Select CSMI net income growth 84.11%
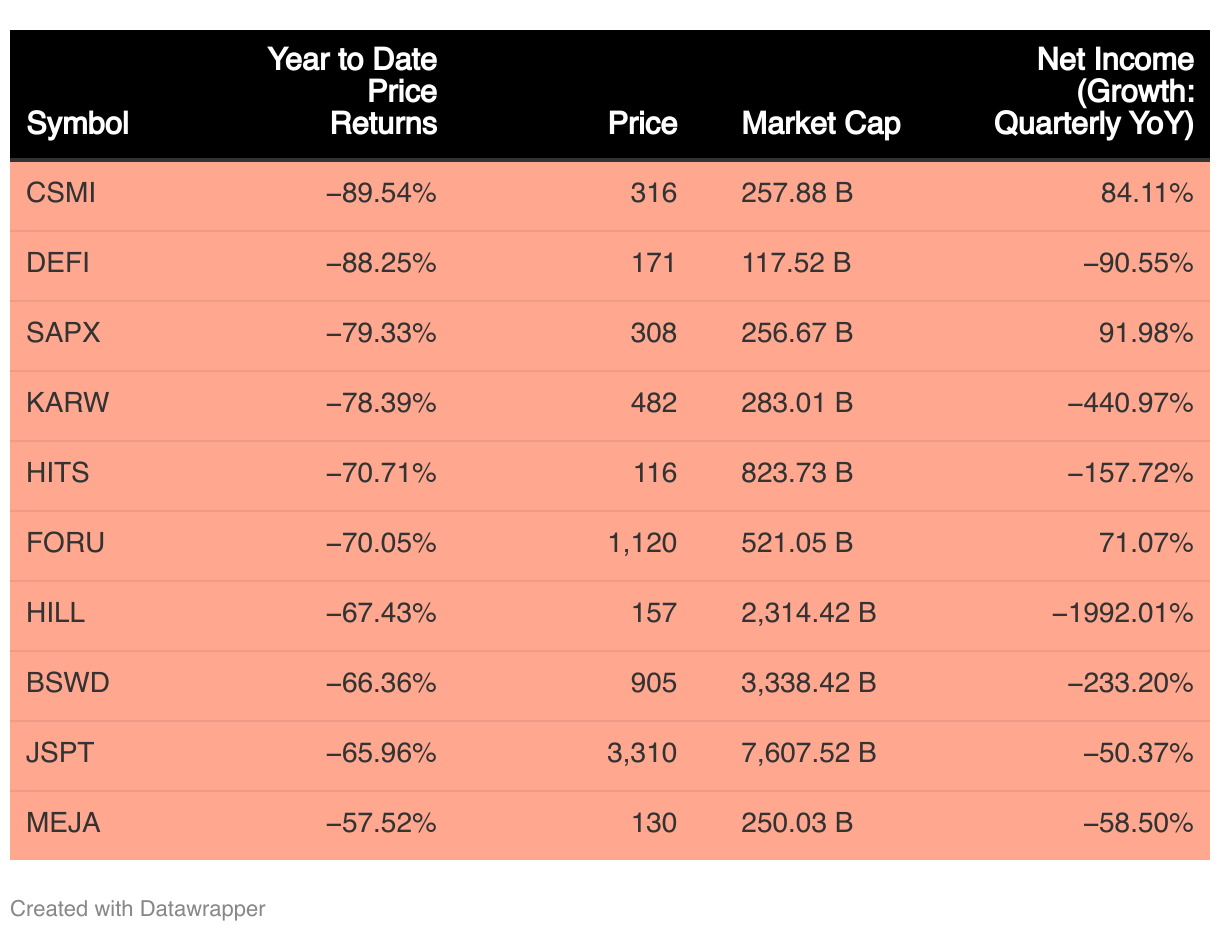1220x932 pixels. (x=1147, y=193)
